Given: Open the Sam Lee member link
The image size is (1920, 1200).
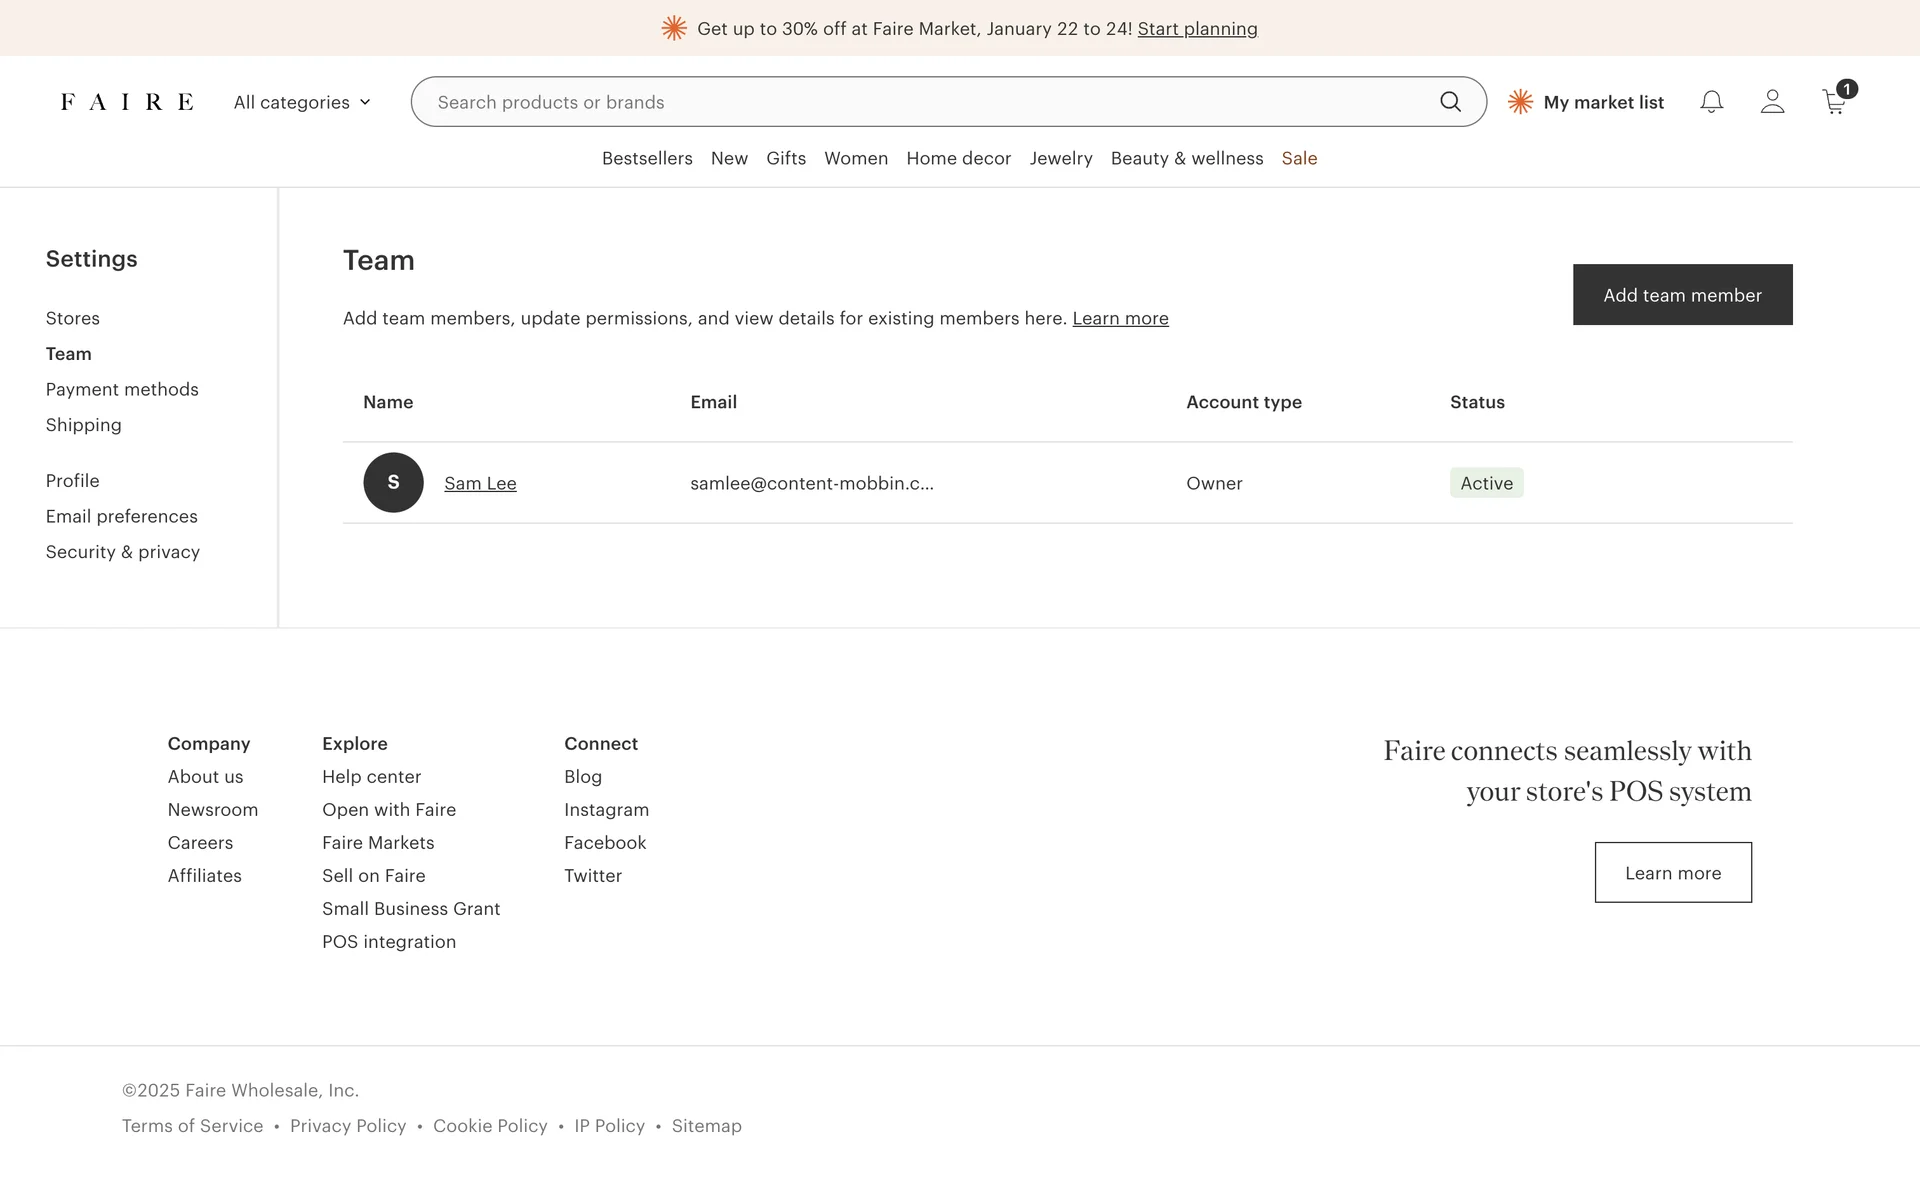Looking at the screenshot, I should [x=480, y=483].
